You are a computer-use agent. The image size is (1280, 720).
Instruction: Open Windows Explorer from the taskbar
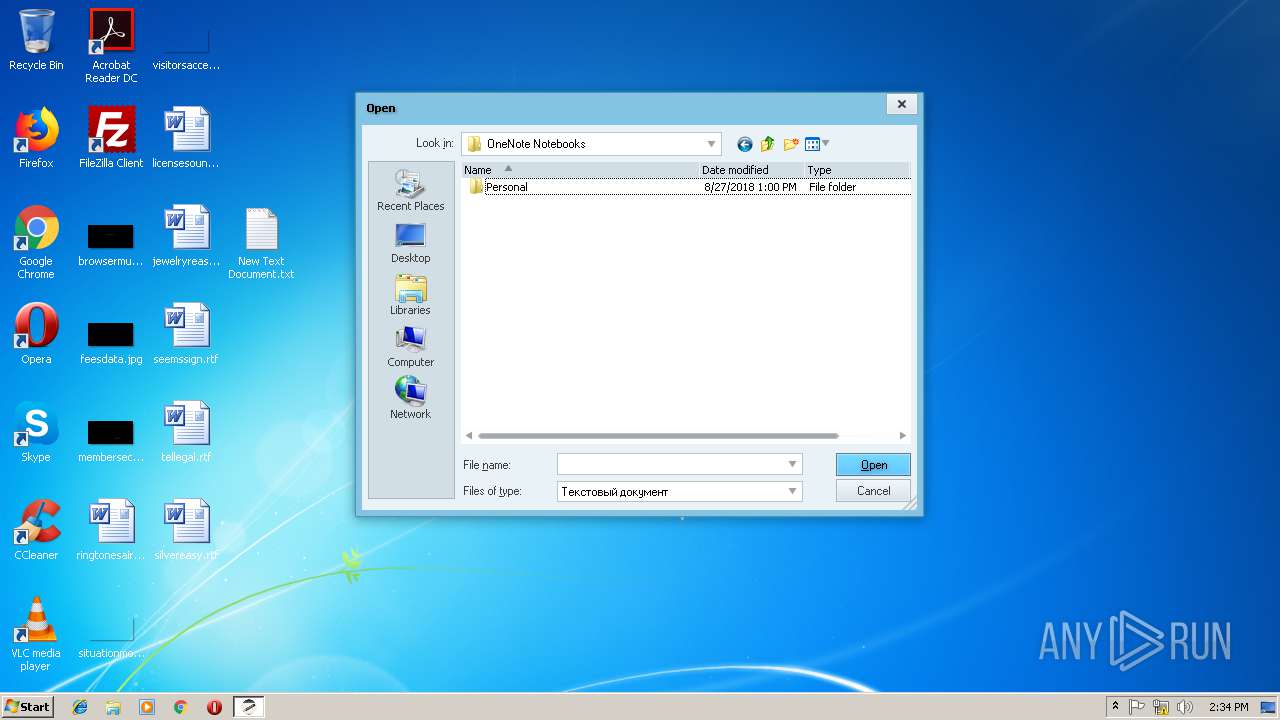(x=113, y=707)
